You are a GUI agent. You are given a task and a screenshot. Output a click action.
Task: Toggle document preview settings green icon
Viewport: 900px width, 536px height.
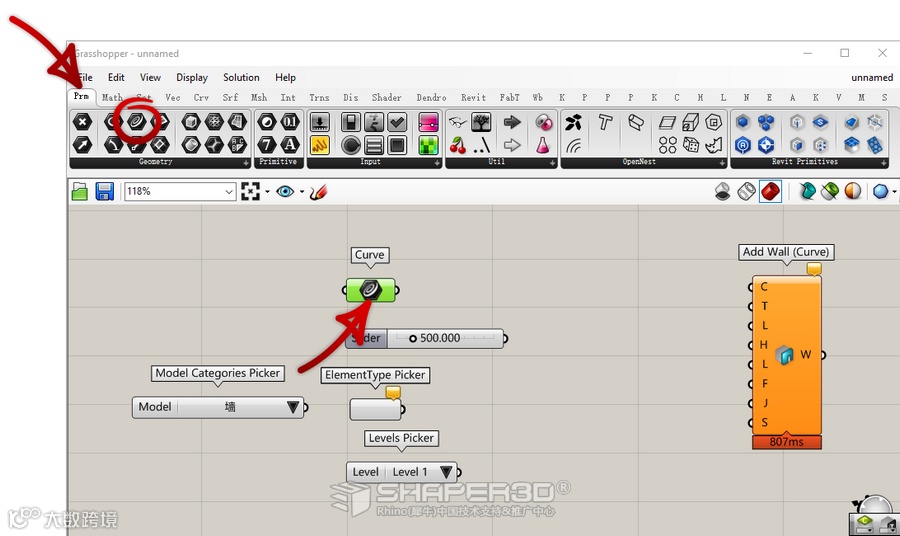tap(829, 192)
